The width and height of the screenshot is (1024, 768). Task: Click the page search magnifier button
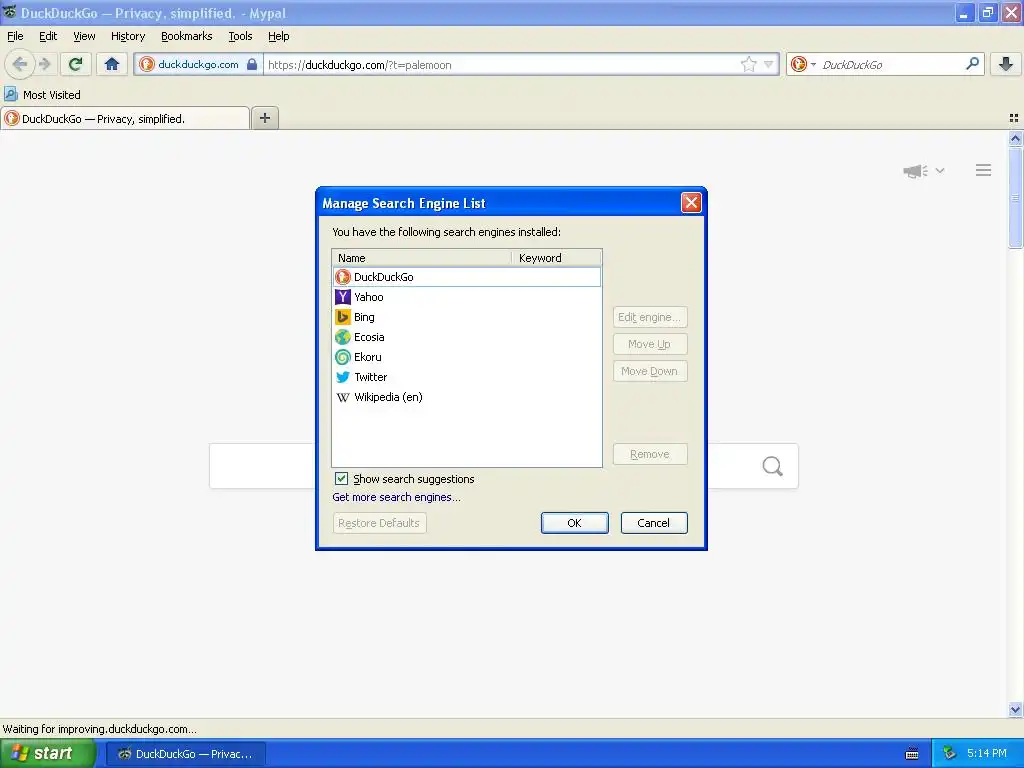coord(773,466)
